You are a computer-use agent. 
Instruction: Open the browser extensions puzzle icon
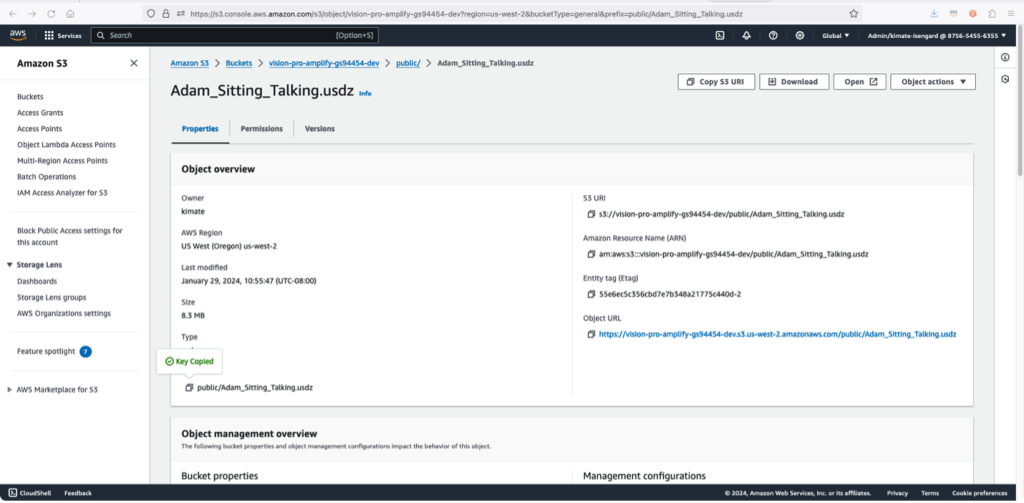992,13
